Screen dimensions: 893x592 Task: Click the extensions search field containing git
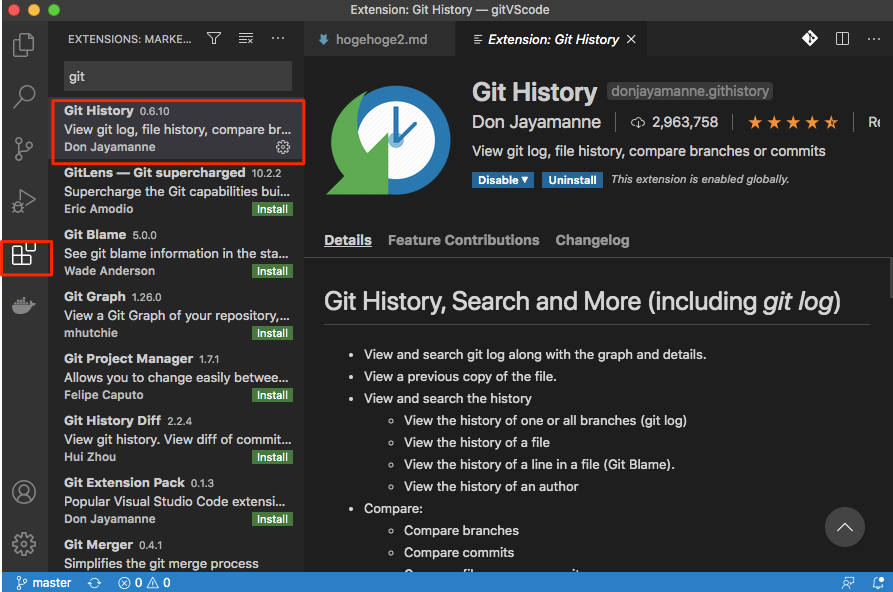(x=178, y=76)
